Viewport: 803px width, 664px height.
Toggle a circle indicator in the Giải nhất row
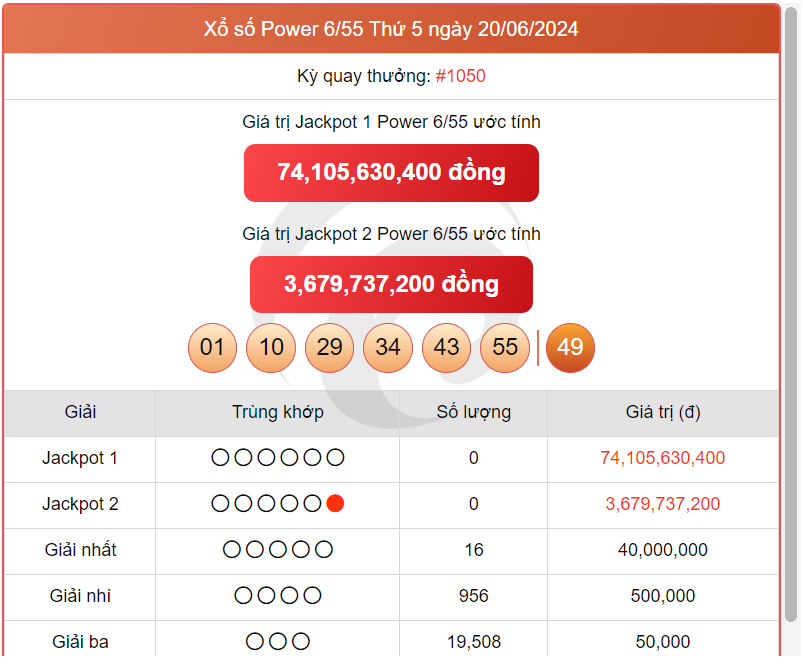(278, 549)
